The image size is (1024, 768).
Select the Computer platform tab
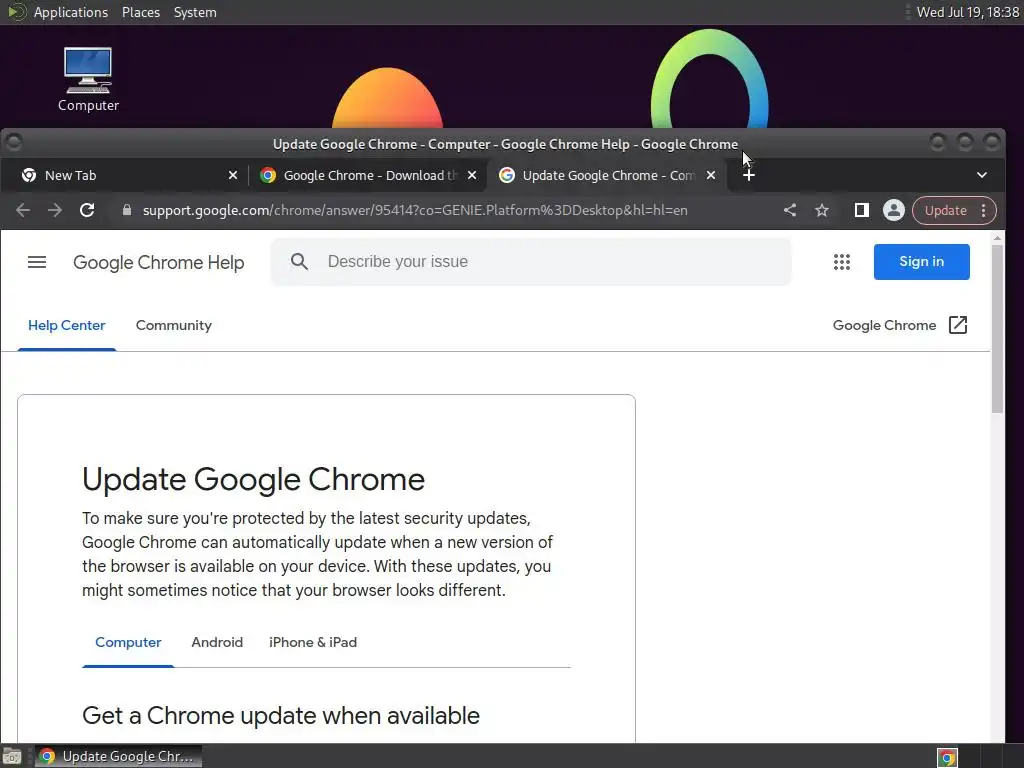click(x=128, y=643)
